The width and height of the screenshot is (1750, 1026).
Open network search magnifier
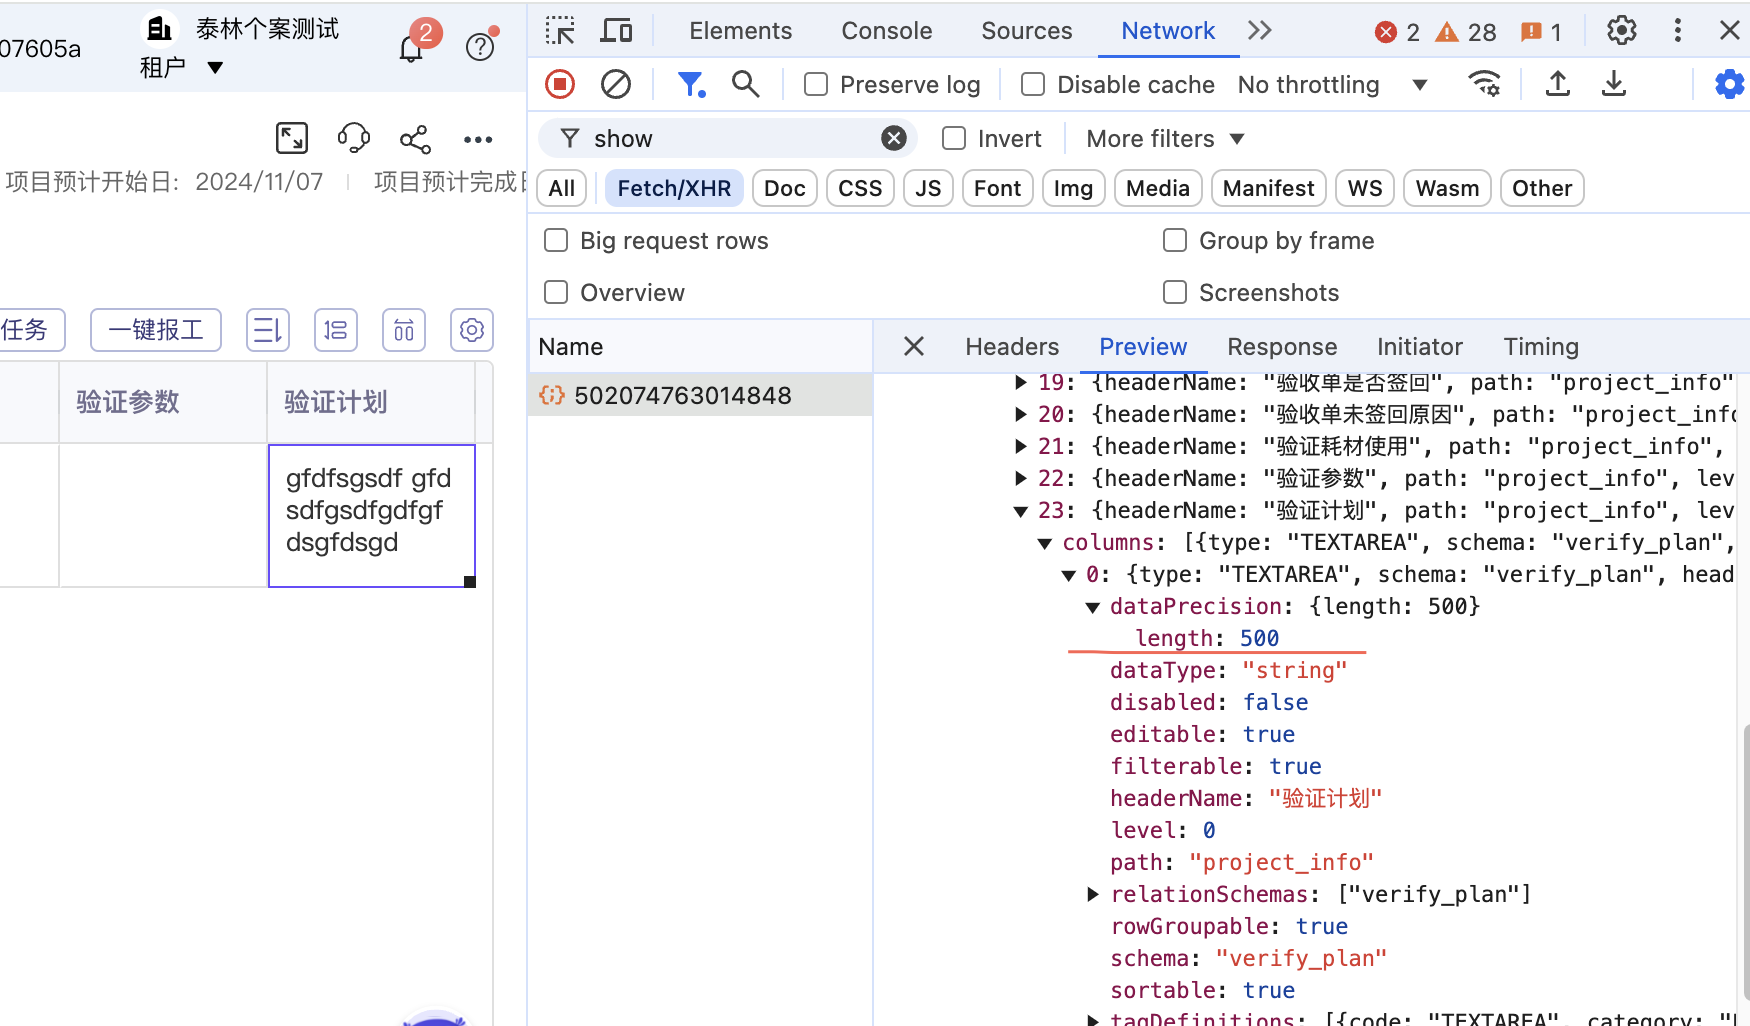746,84
